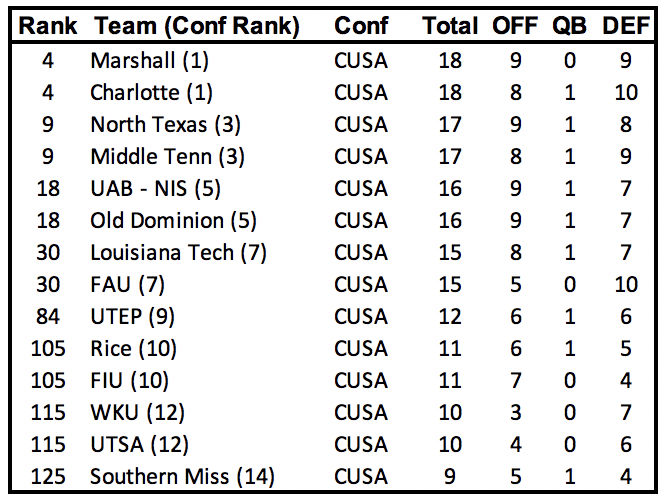Click the Louisiana Tech (7) team name
Image resolution: width=666 pixels, height=500 pixels.
[x=178, y=253]
